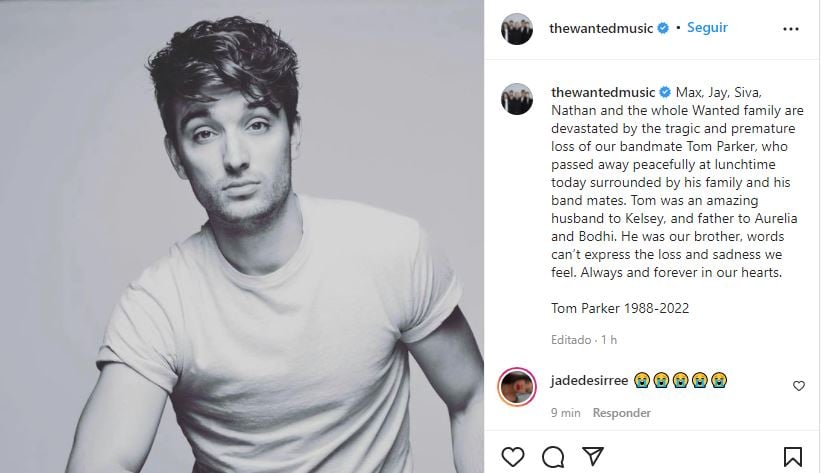Click the caption's verified badge
821x473 pixels.
[x=662, y=92]
